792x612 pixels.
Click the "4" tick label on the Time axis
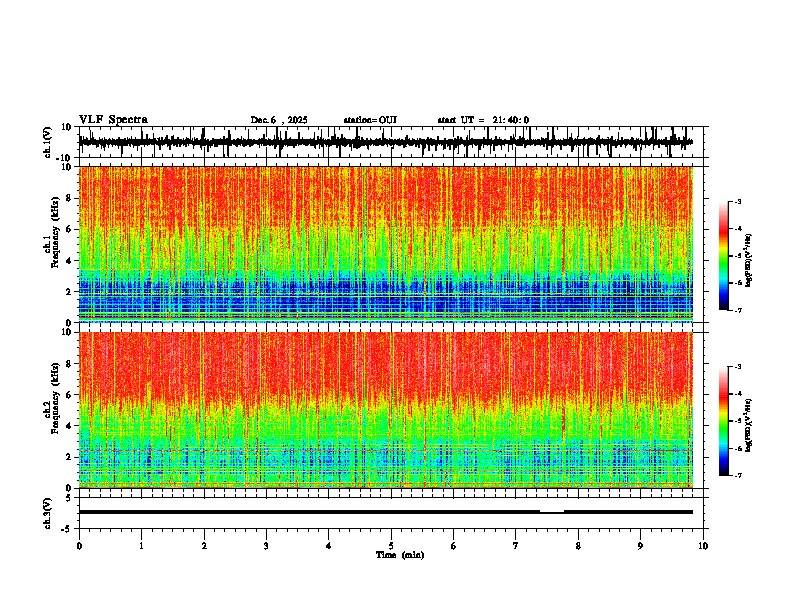329,546
